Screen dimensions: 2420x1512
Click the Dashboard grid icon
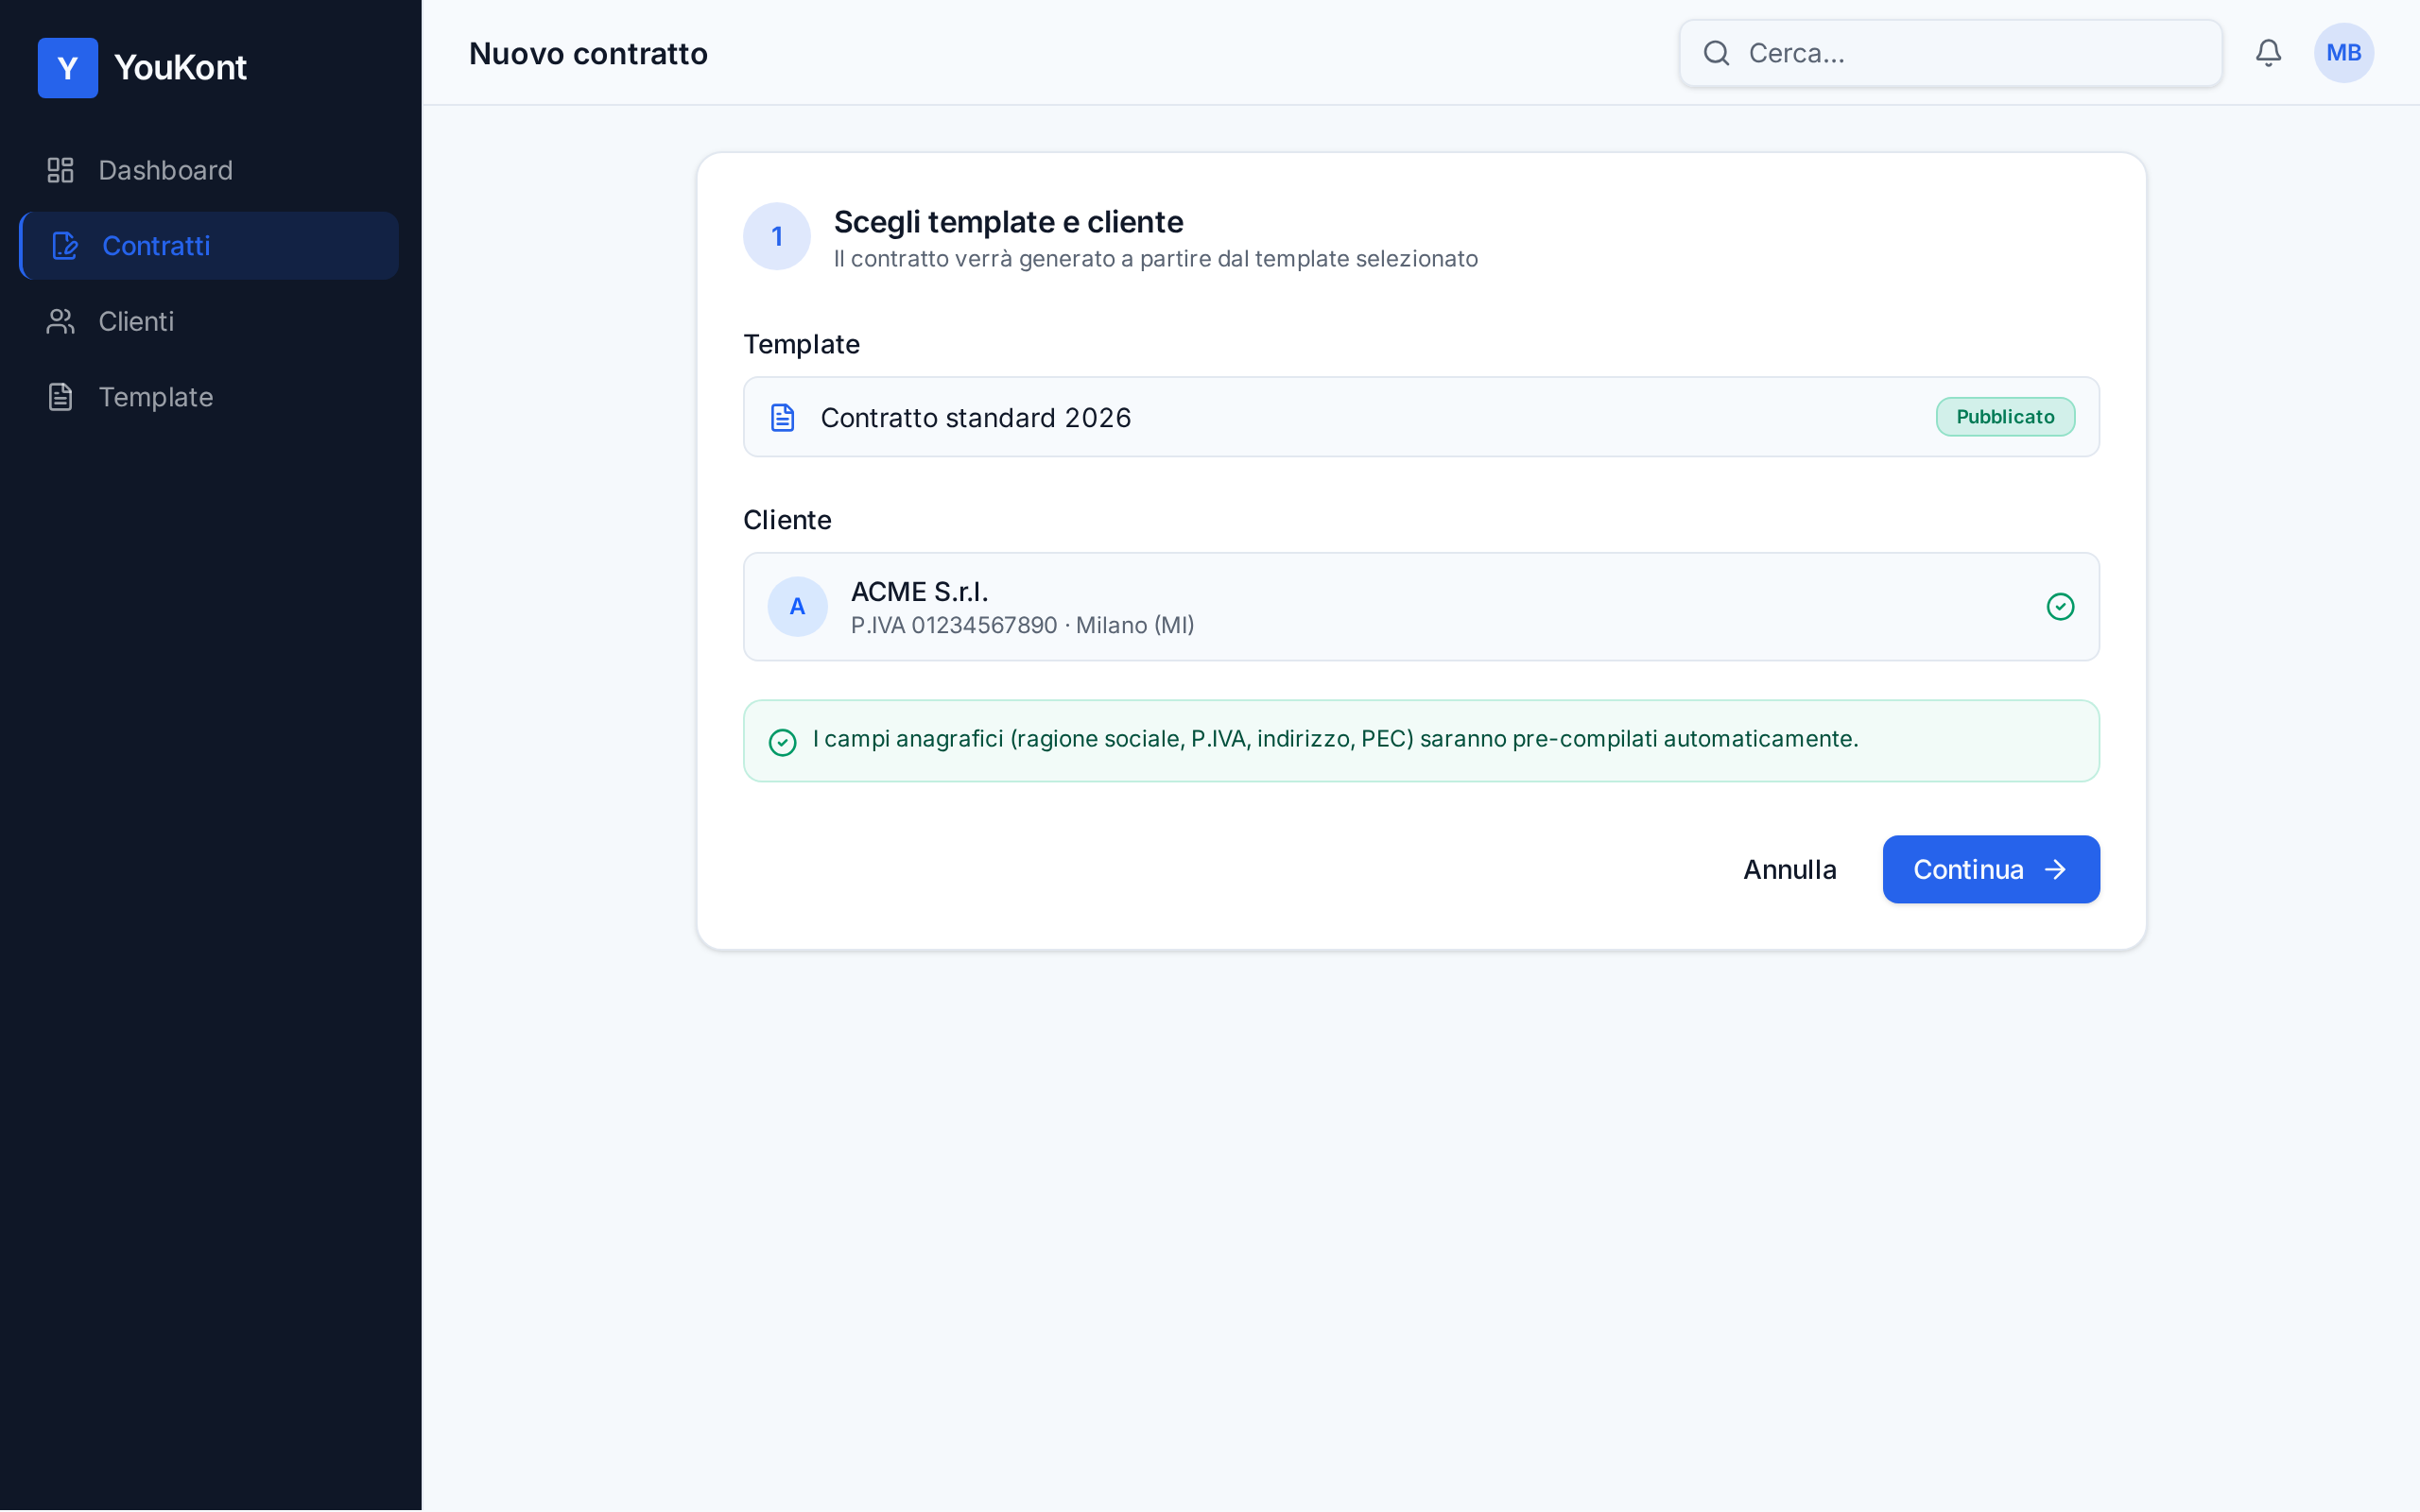coord(60,170)
